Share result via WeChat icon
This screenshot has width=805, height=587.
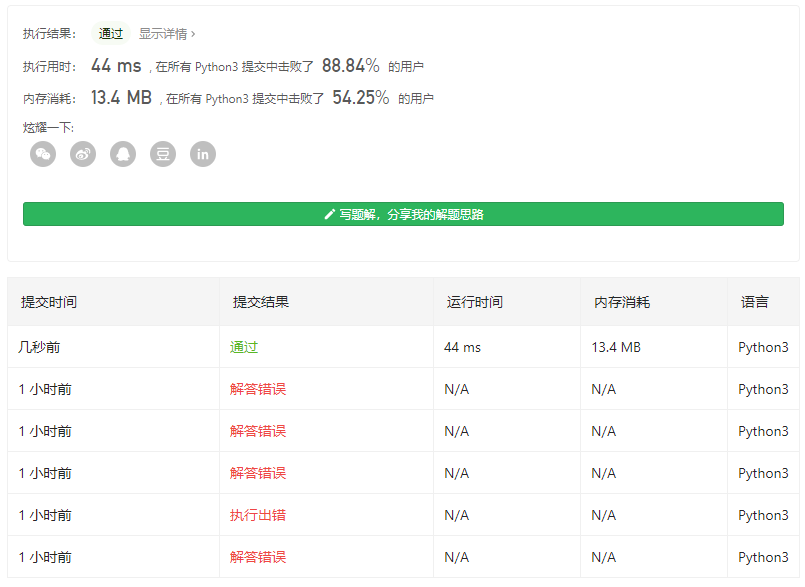pyautogui.click(x=43, y=154)
